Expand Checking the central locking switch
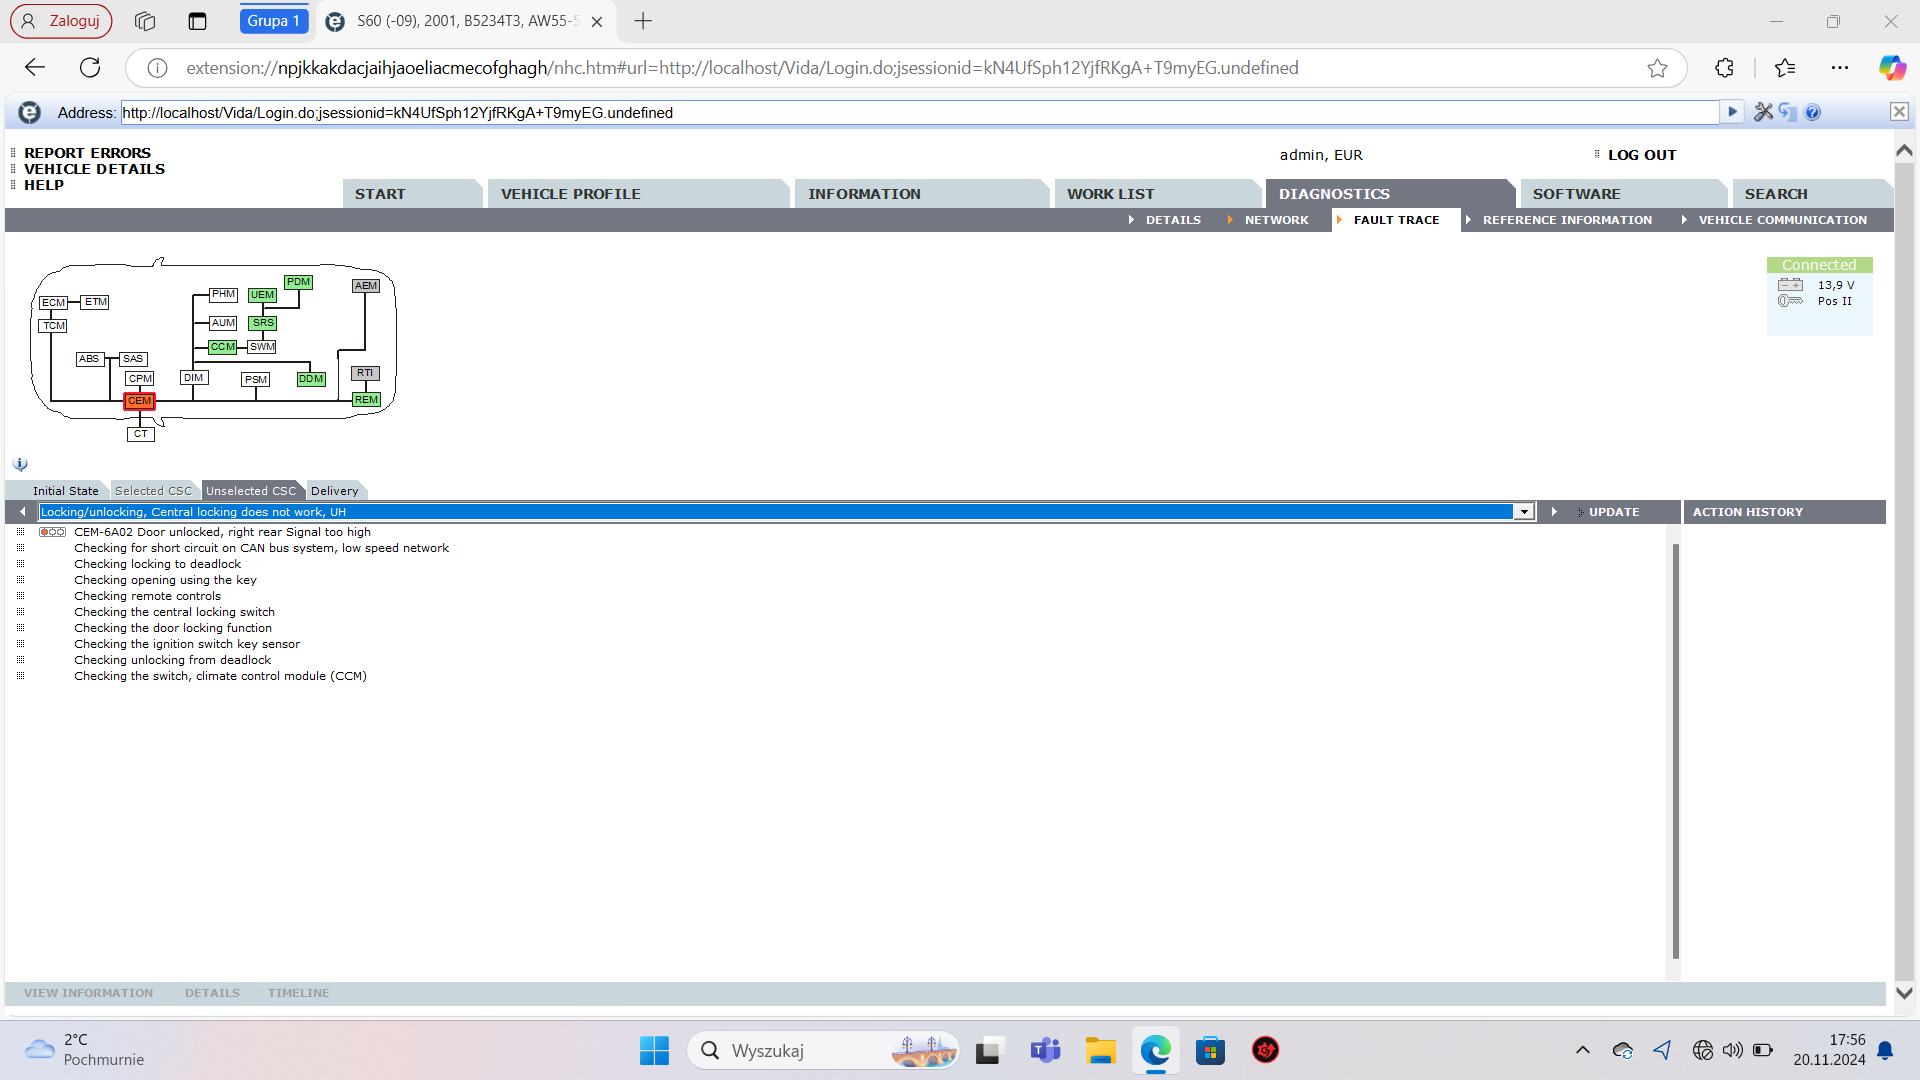The width and height of the screenshot is (1920, 1080). 20,612
